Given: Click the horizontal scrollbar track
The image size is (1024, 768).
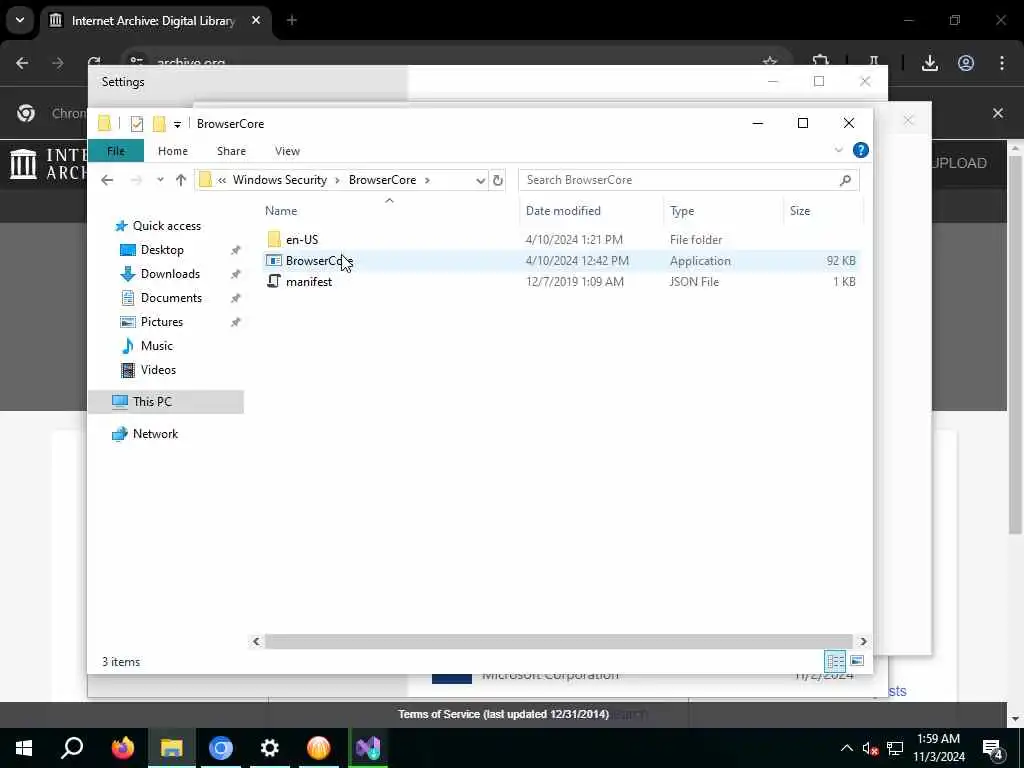Looking at the screenshot, I should pyautogui.click(x=558, y=641).
